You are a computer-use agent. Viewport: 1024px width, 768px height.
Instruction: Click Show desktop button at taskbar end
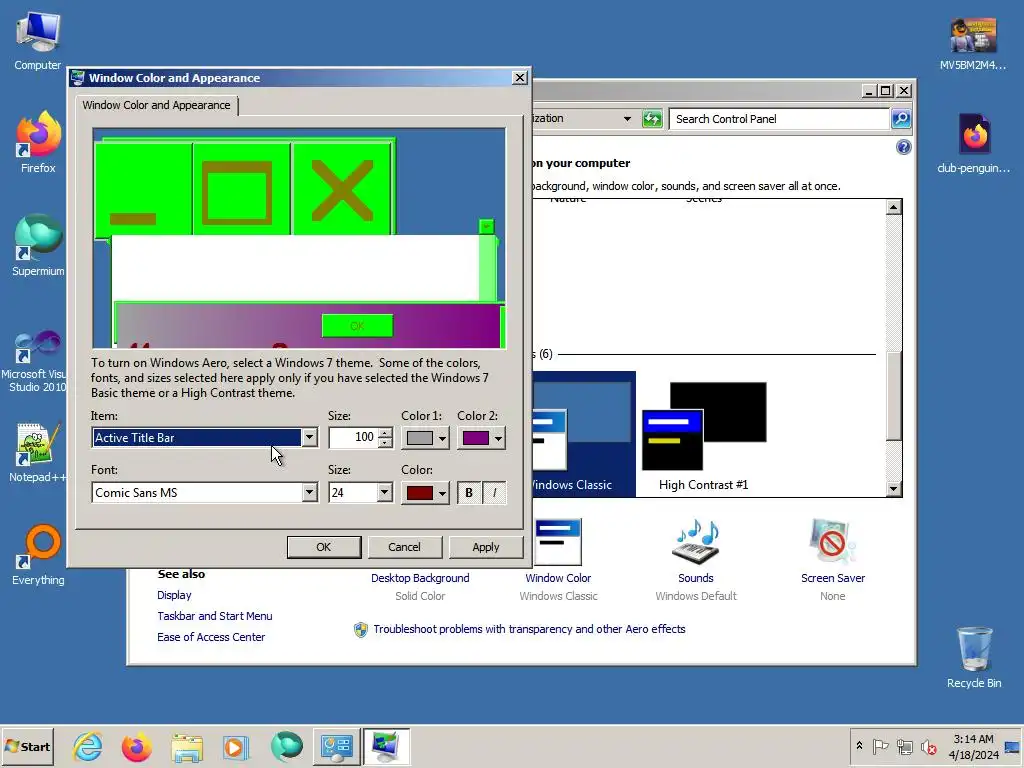(x=1012, y=746)
